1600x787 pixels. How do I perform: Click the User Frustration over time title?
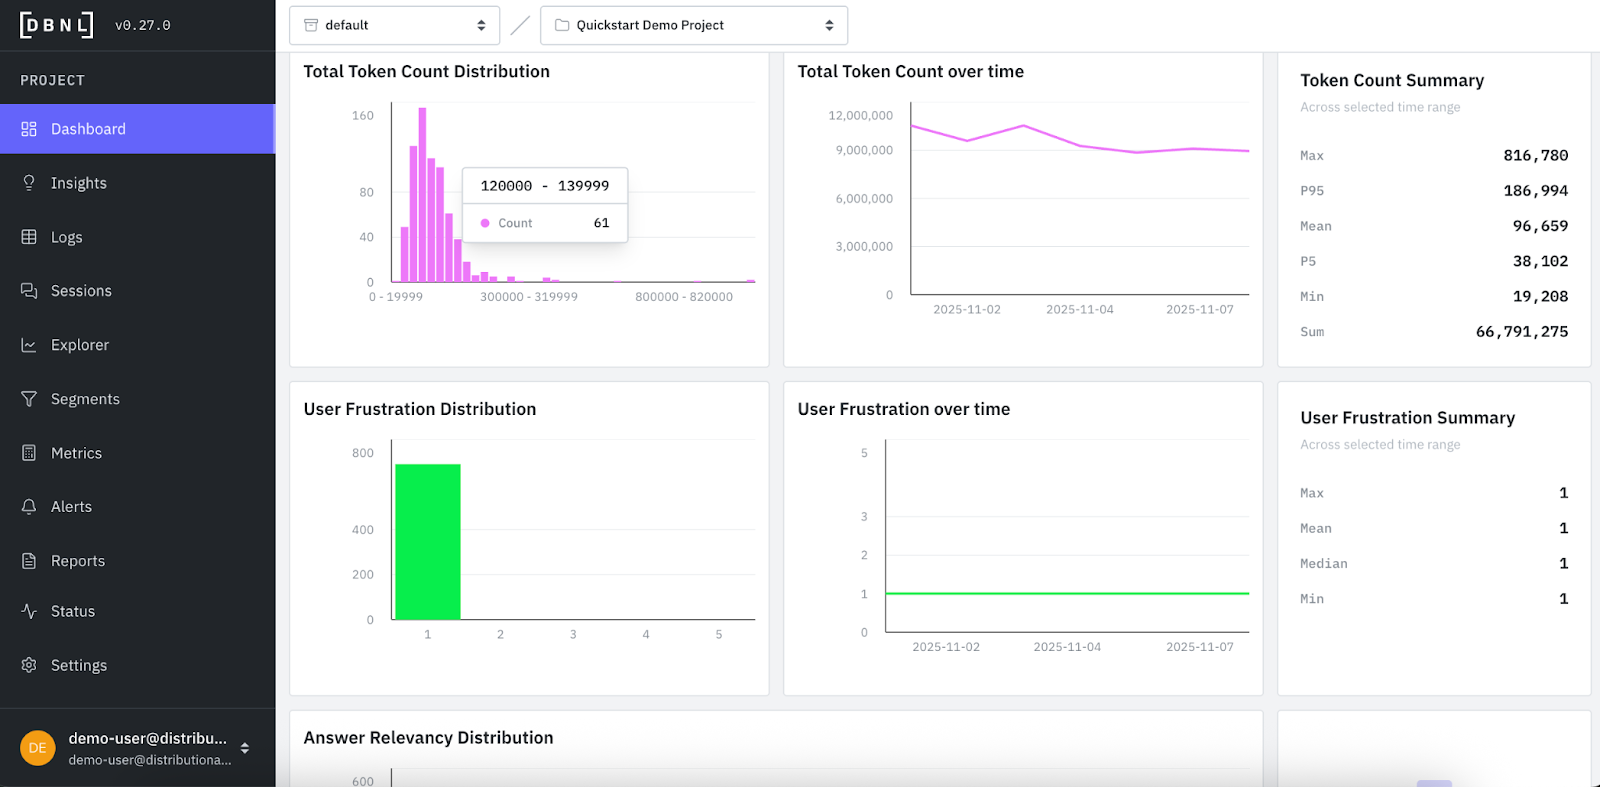[x=904, y=409]
